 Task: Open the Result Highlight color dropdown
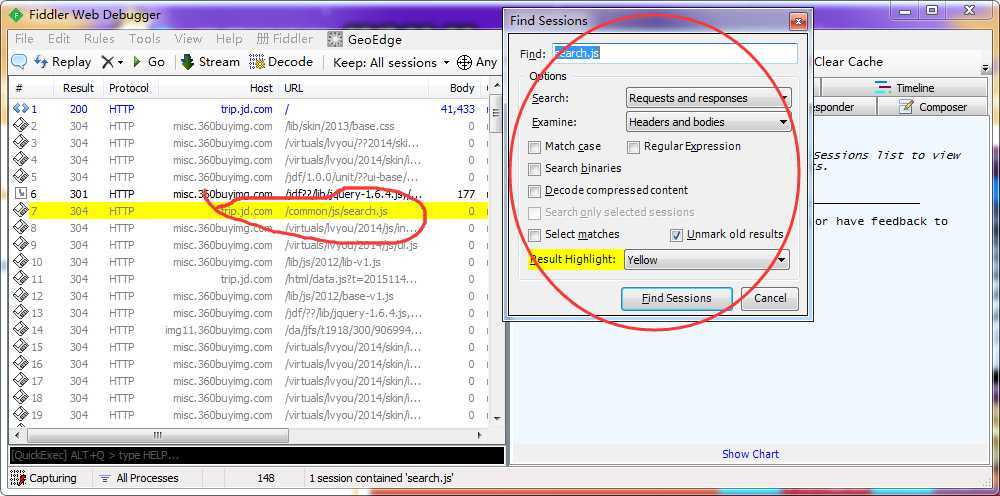tap(707, 259)
